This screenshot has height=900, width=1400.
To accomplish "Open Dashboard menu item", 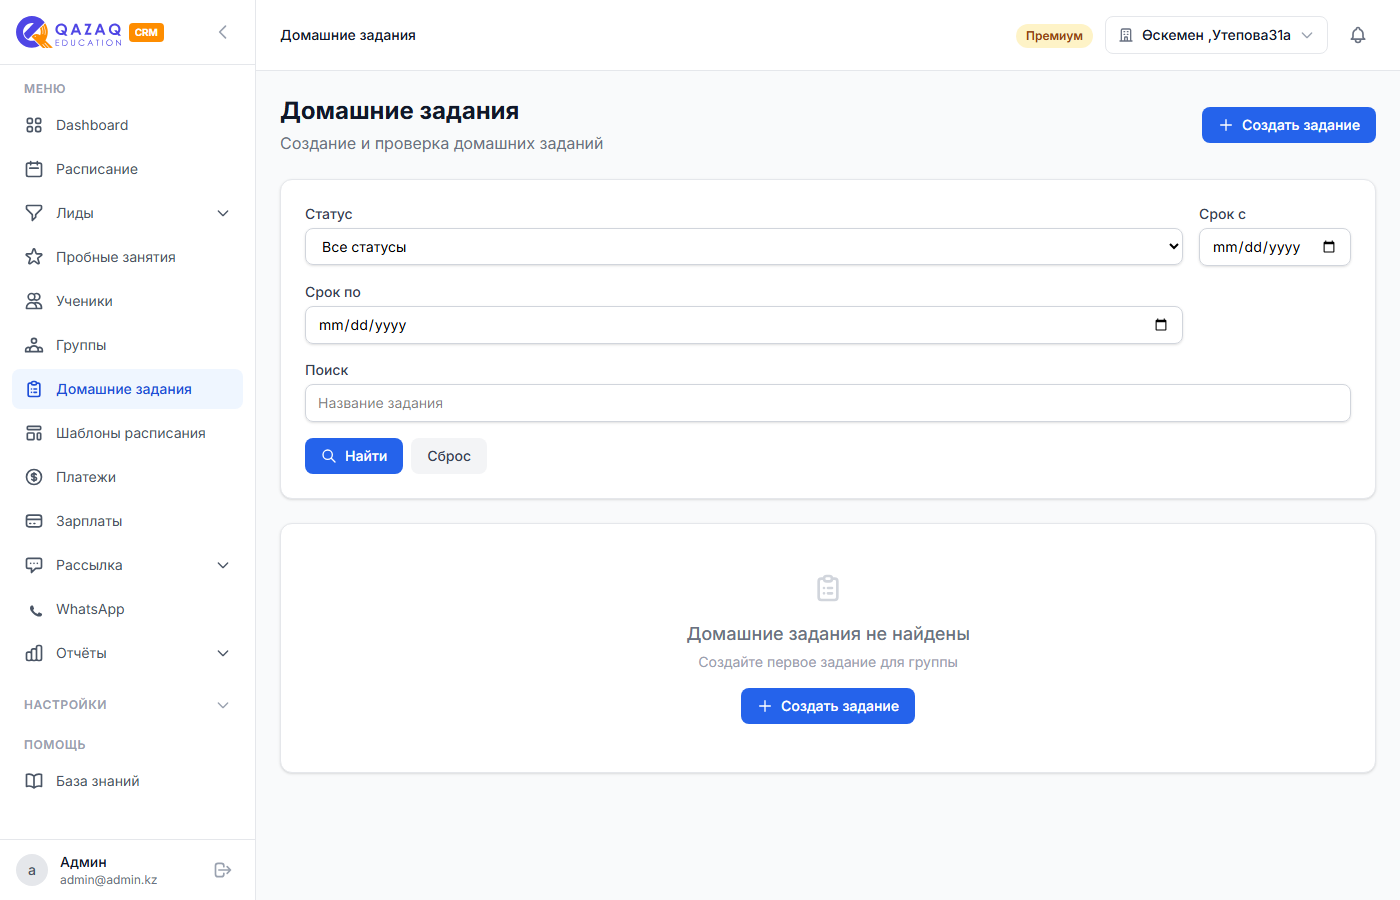I will [x=127, y=125].
